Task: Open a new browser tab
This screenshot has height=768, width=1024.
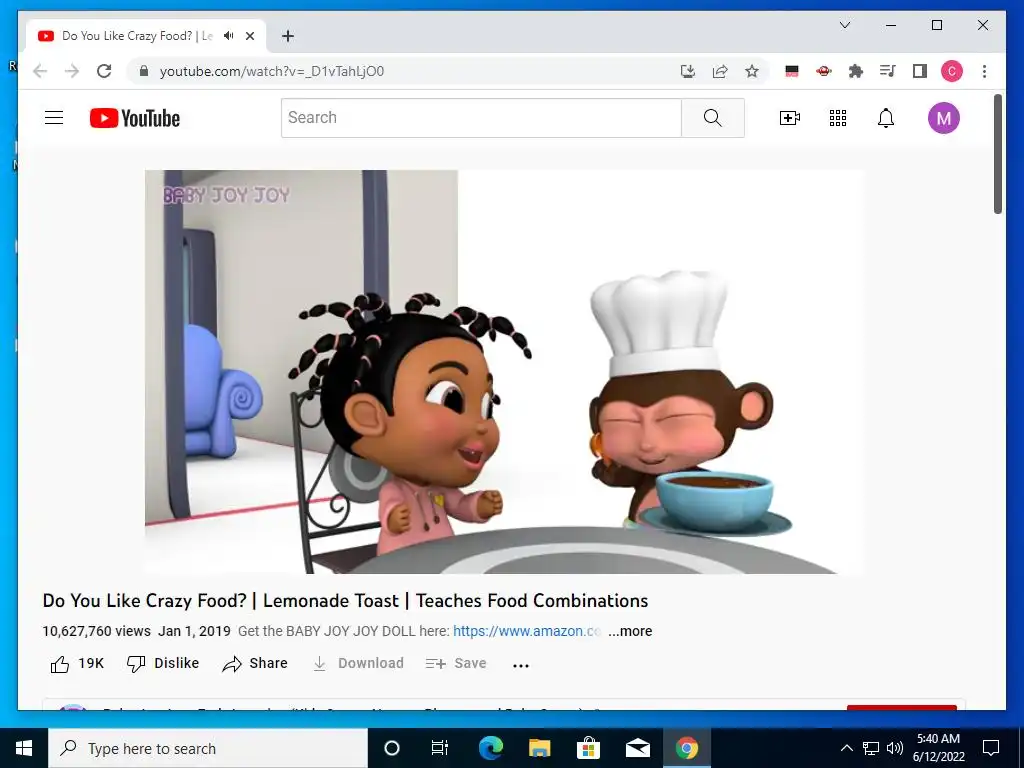Action: tap(287, 36)
